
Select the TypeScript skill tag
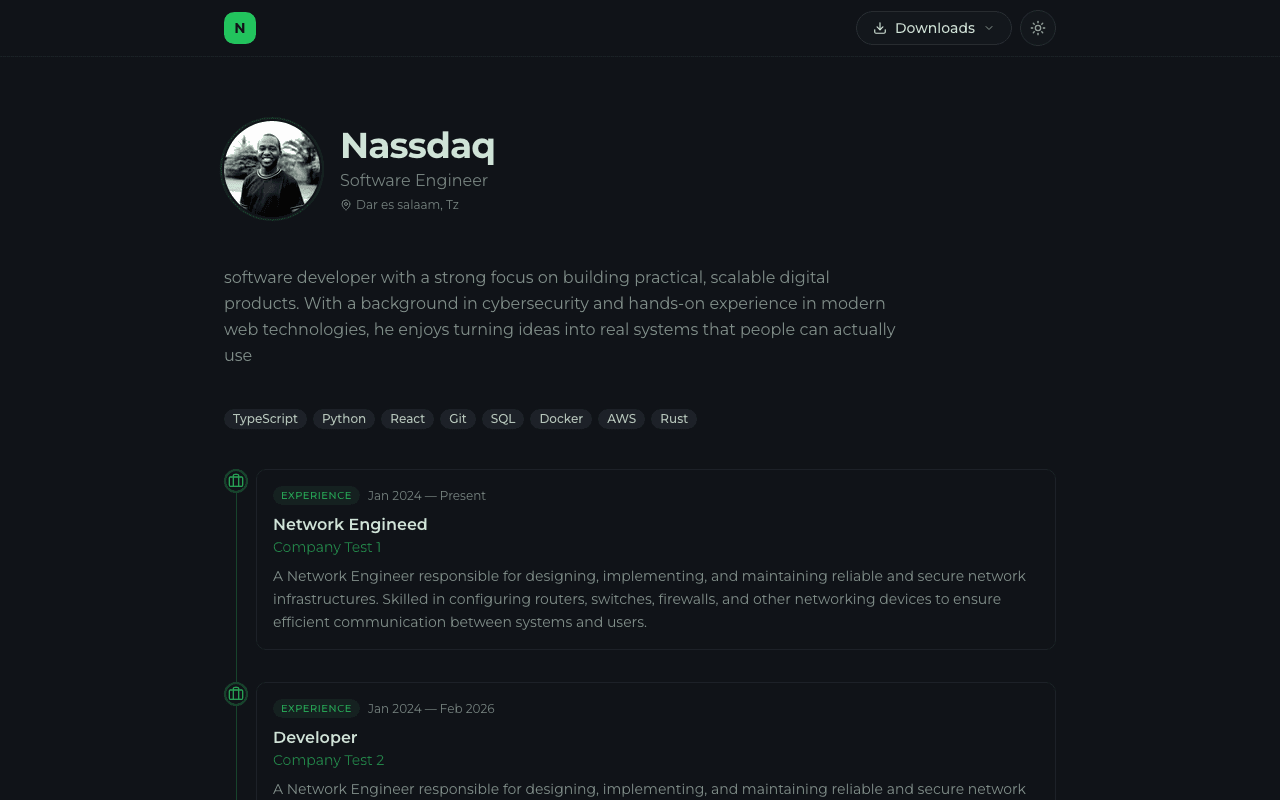tap(265, 418)
